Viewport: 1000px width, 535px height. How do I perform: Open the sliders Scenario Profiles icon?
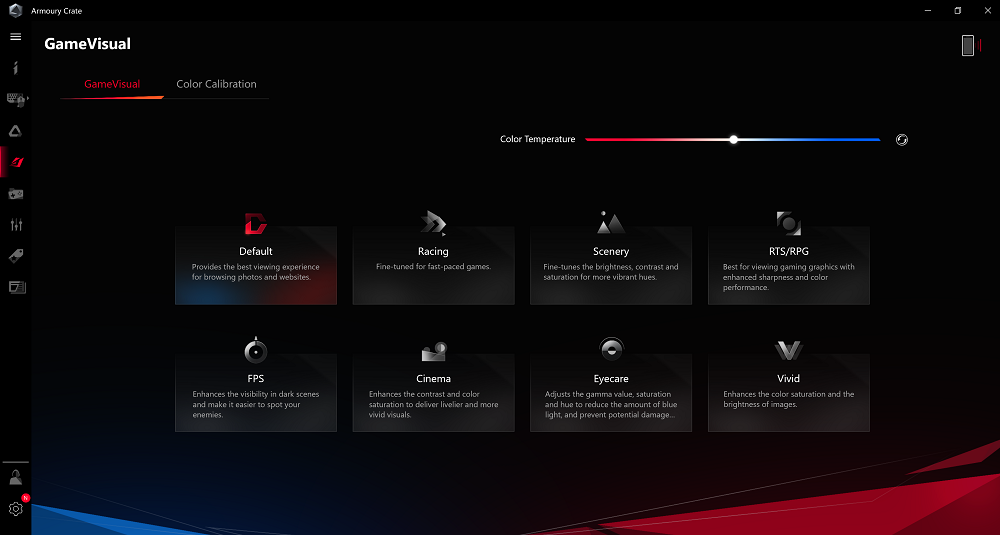[x=16, y=224]
